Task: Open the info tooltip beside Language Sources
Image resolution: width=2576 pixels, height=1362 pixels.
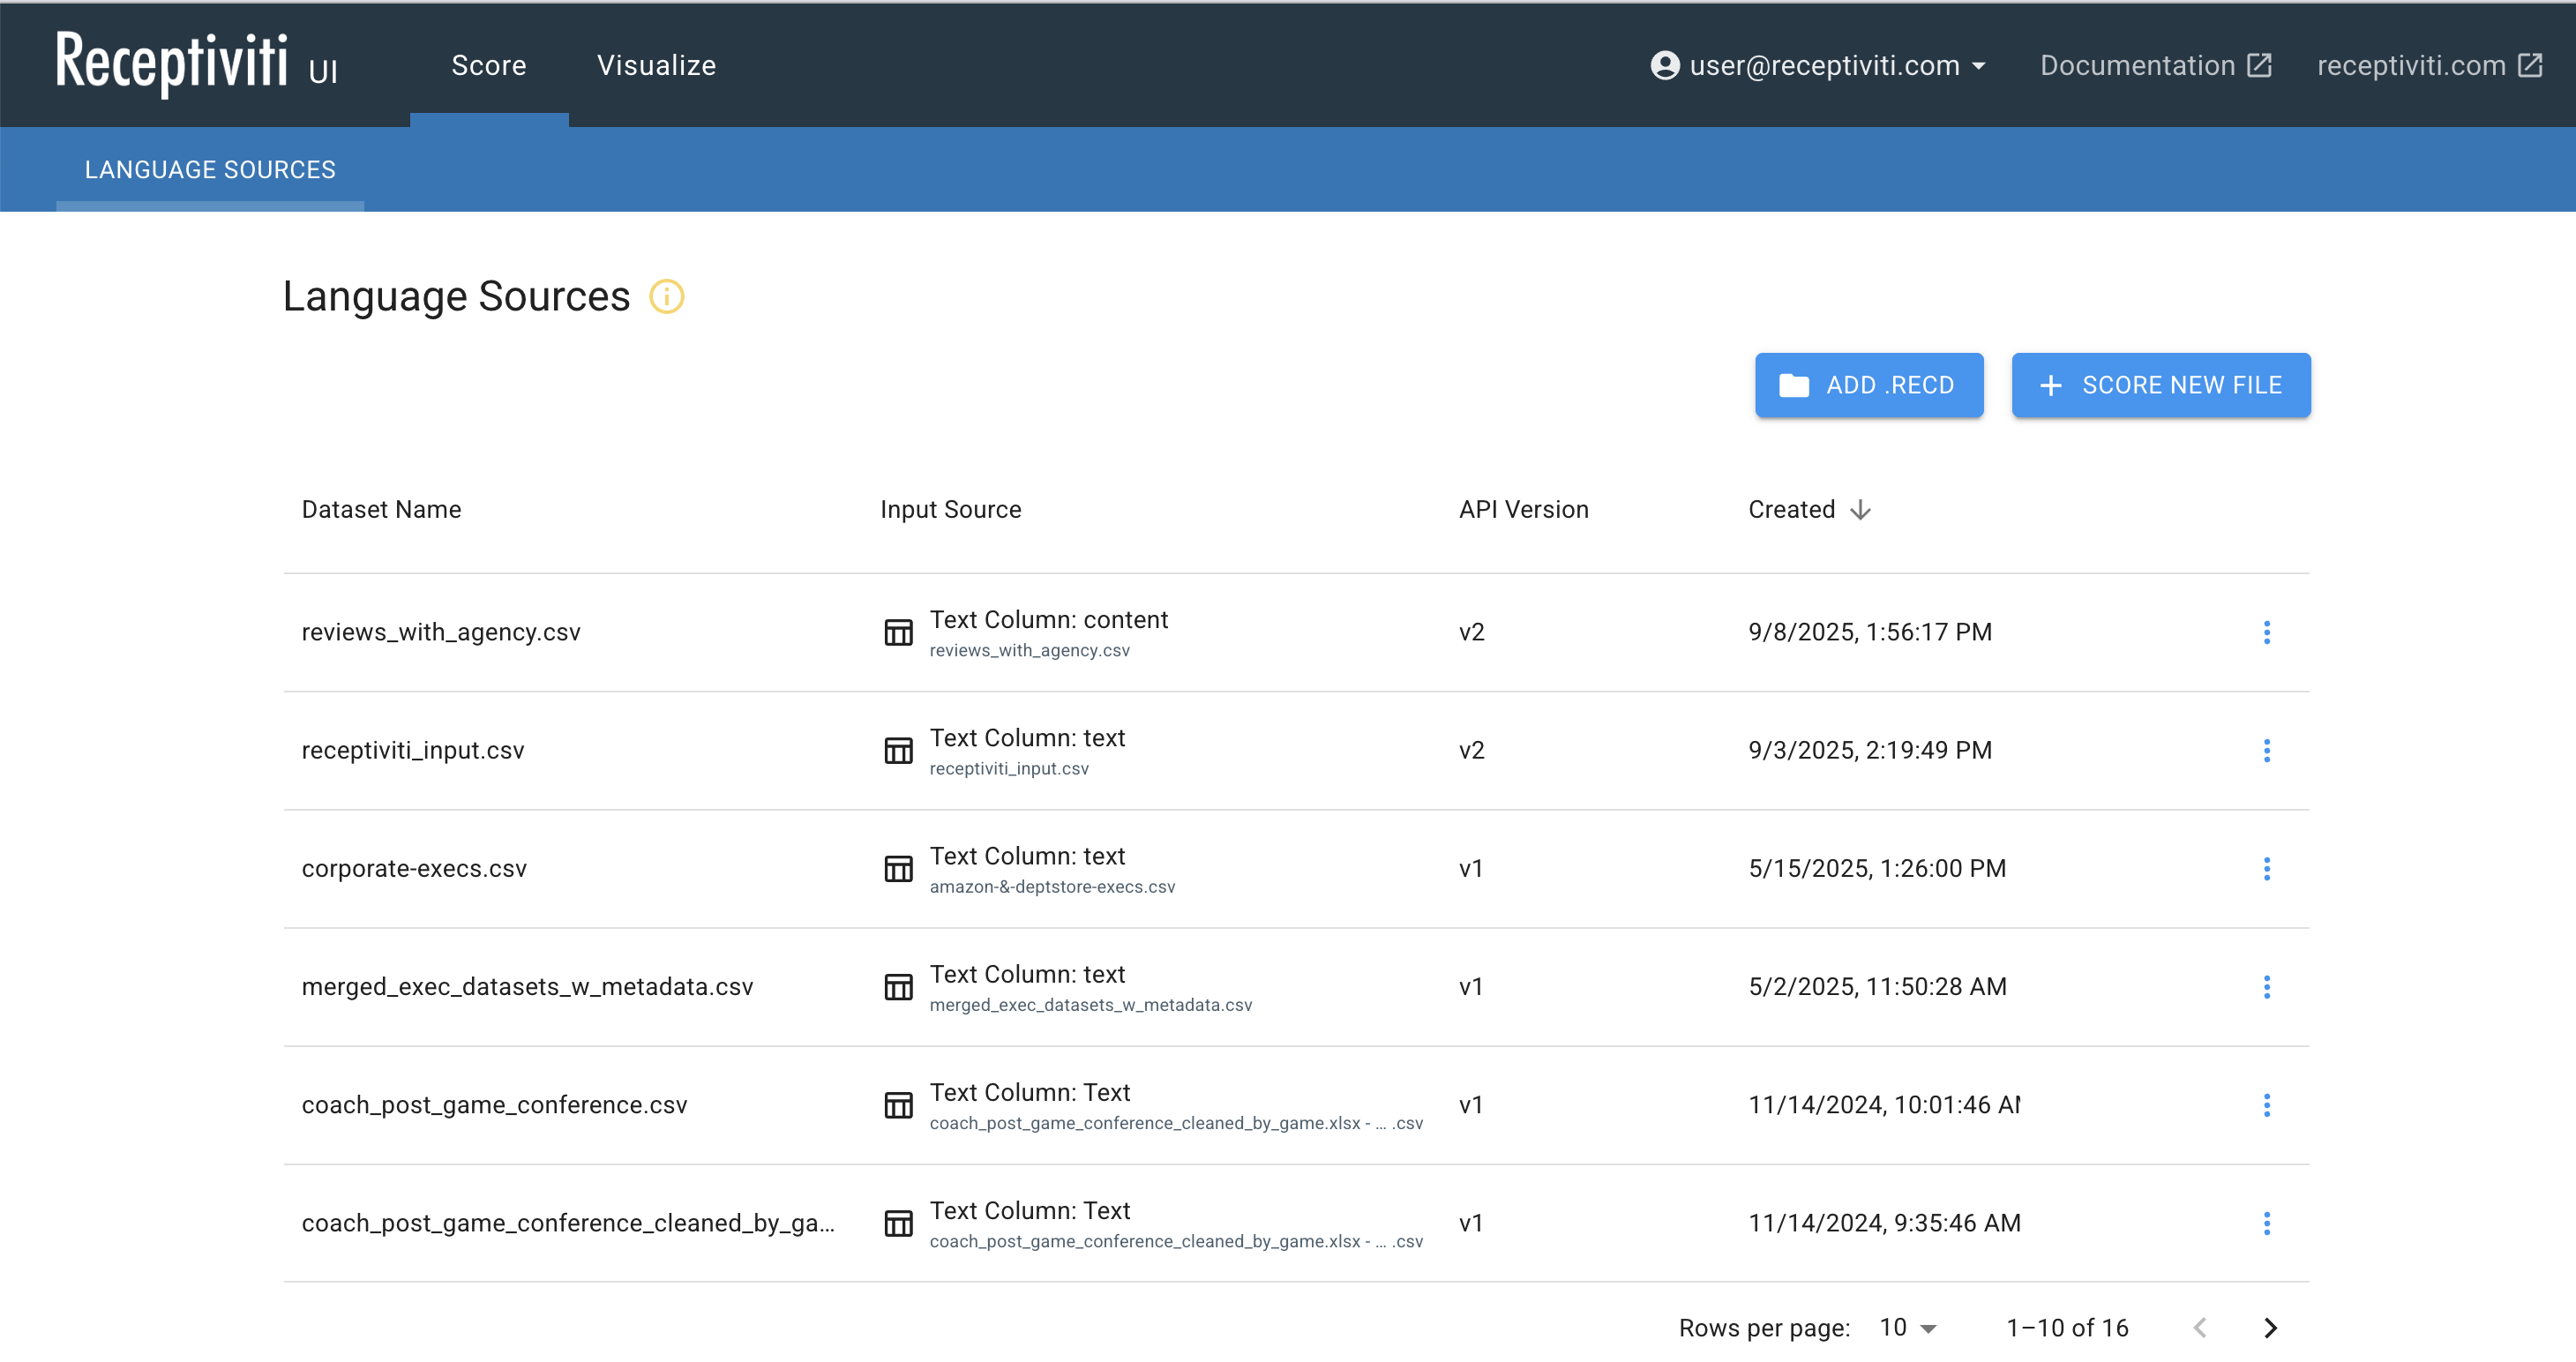Action: (x=667, y=296)
